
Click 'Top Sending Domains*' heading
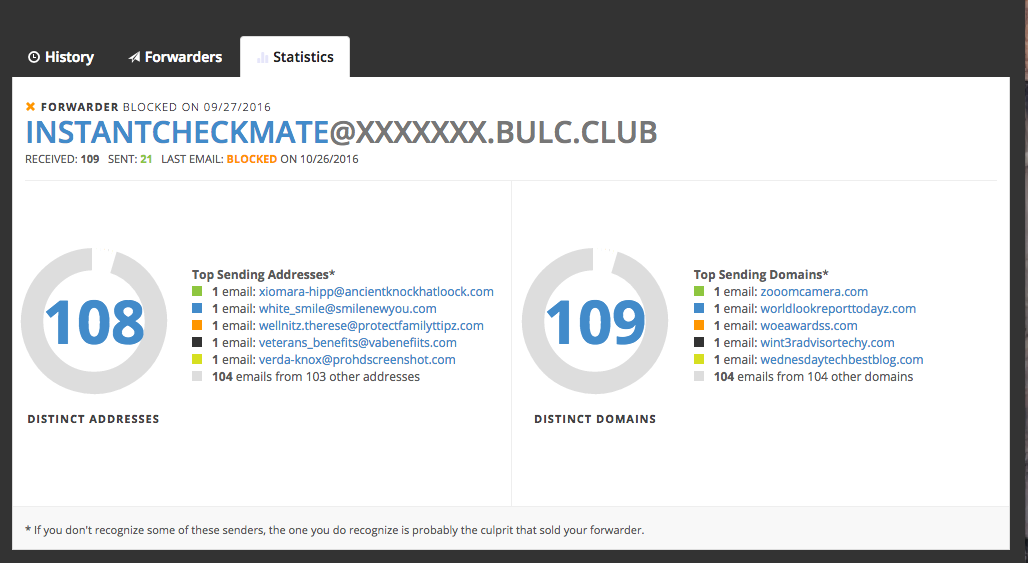761,275
